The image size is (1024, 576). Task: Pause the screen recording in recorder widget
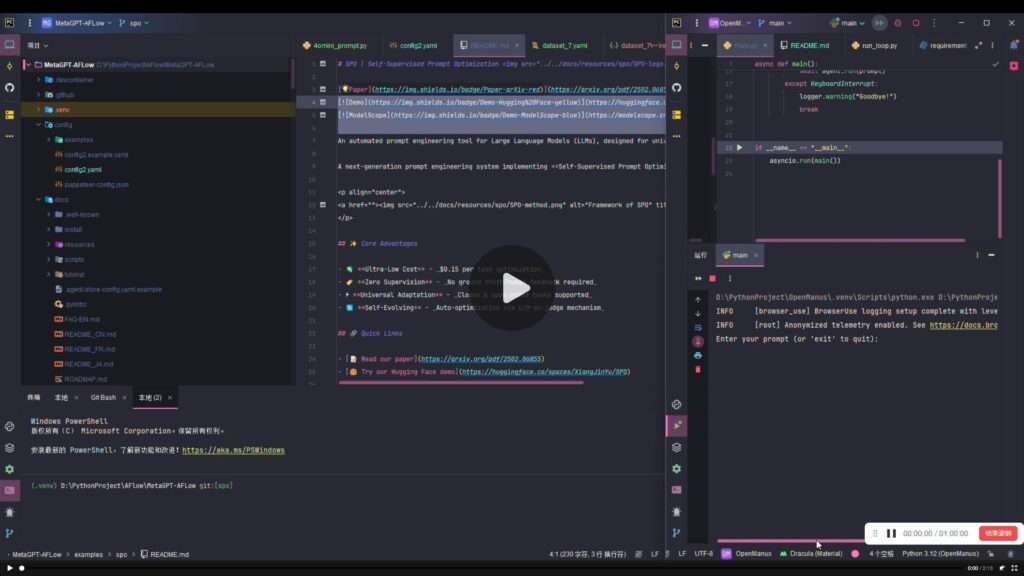[891, 534]
